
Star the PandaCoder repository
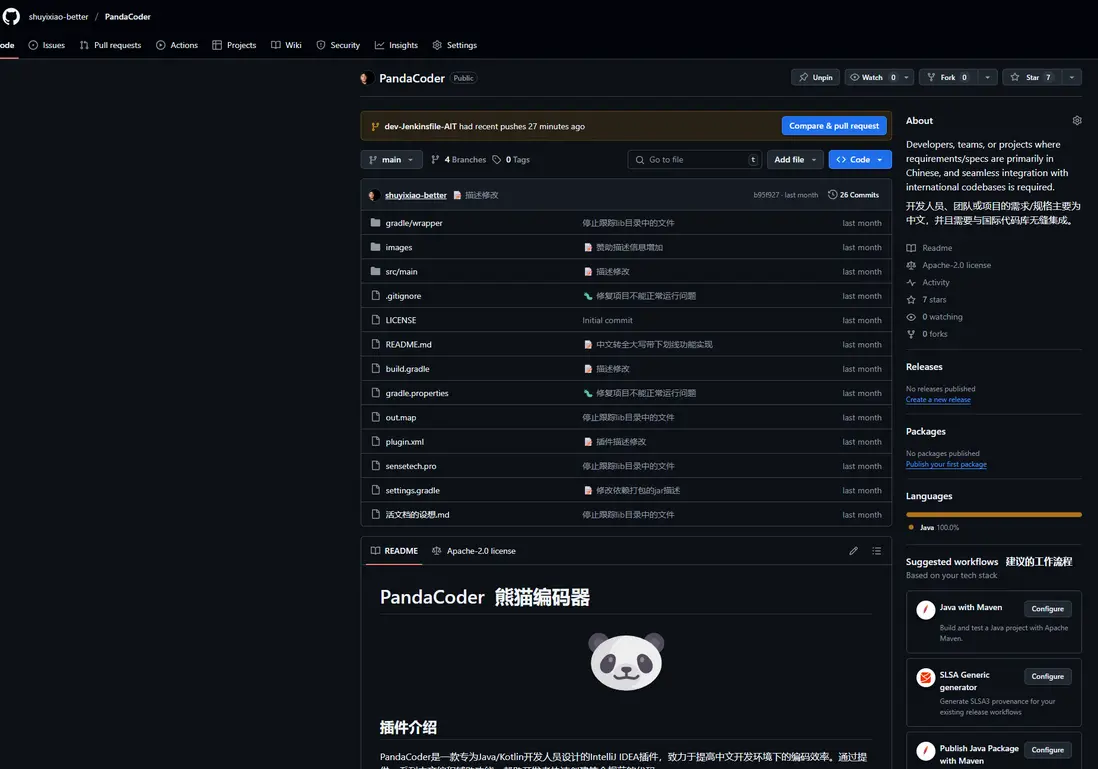[1032, 77]
